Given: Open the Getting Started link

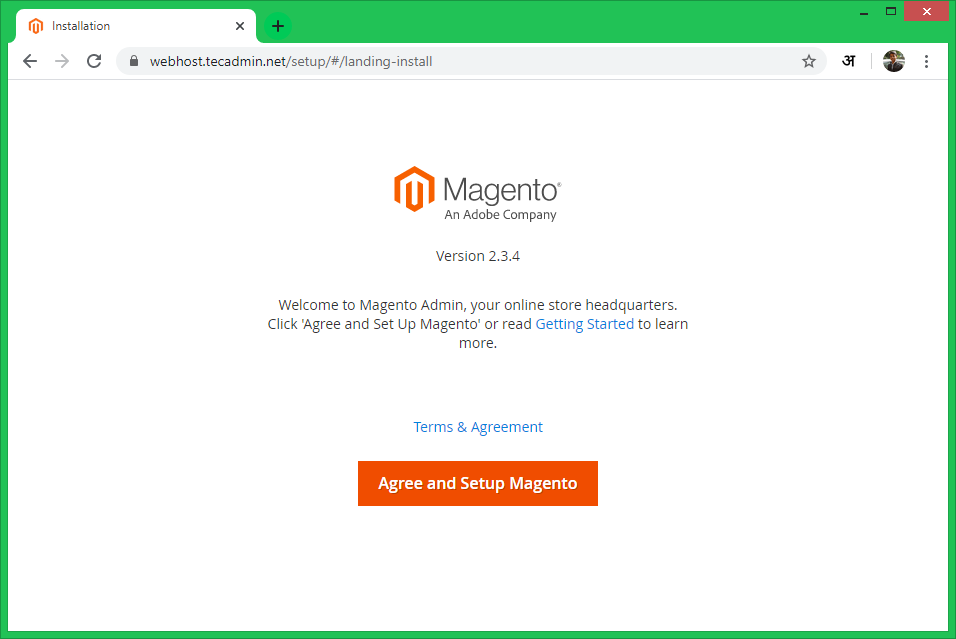Looking at the screenshot, I should tap(584, 324).
